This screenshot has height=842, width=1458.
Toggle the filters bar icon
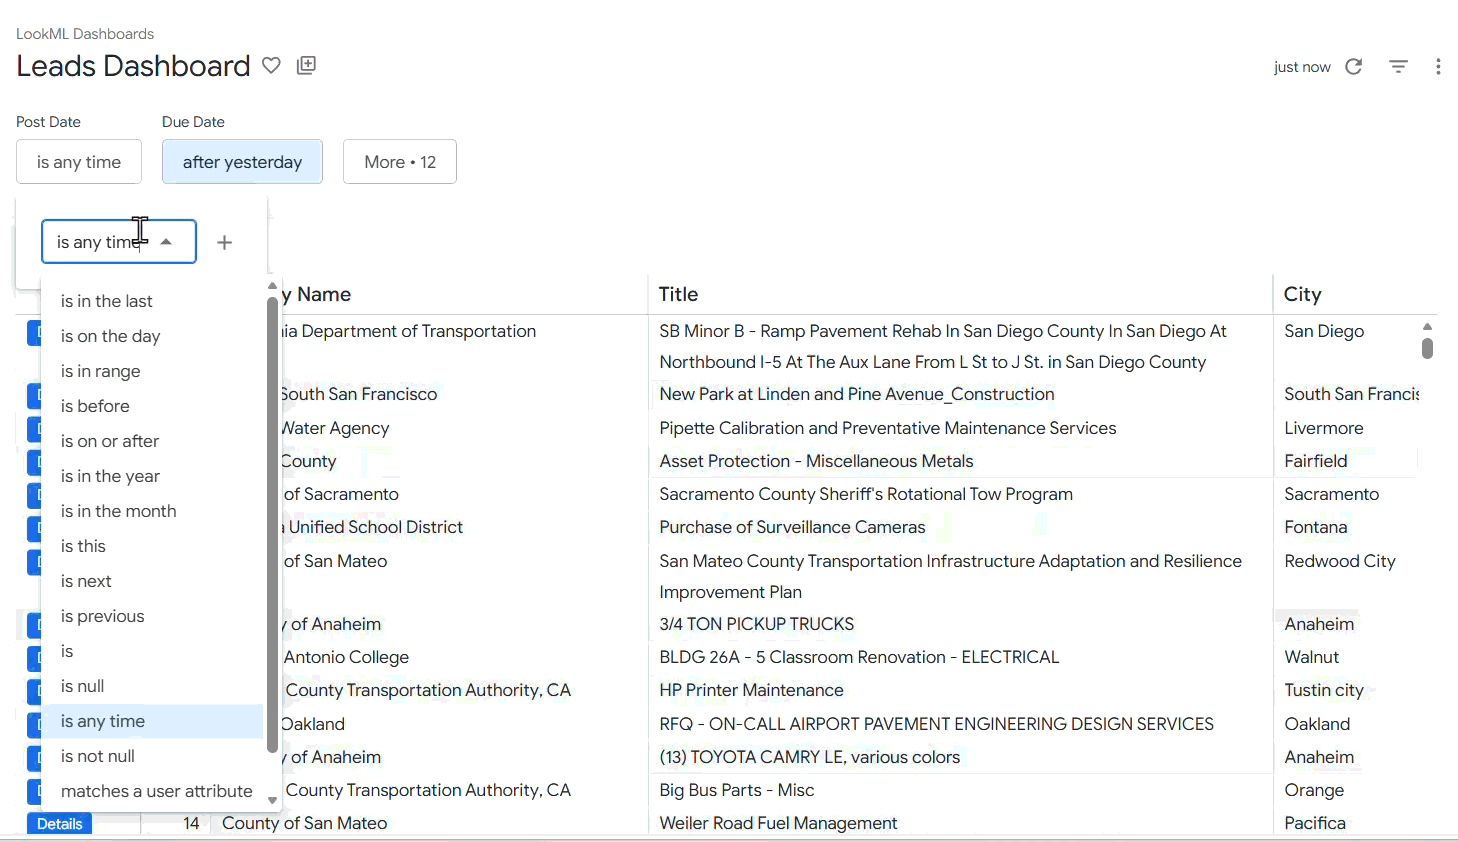pos(1398,67)
